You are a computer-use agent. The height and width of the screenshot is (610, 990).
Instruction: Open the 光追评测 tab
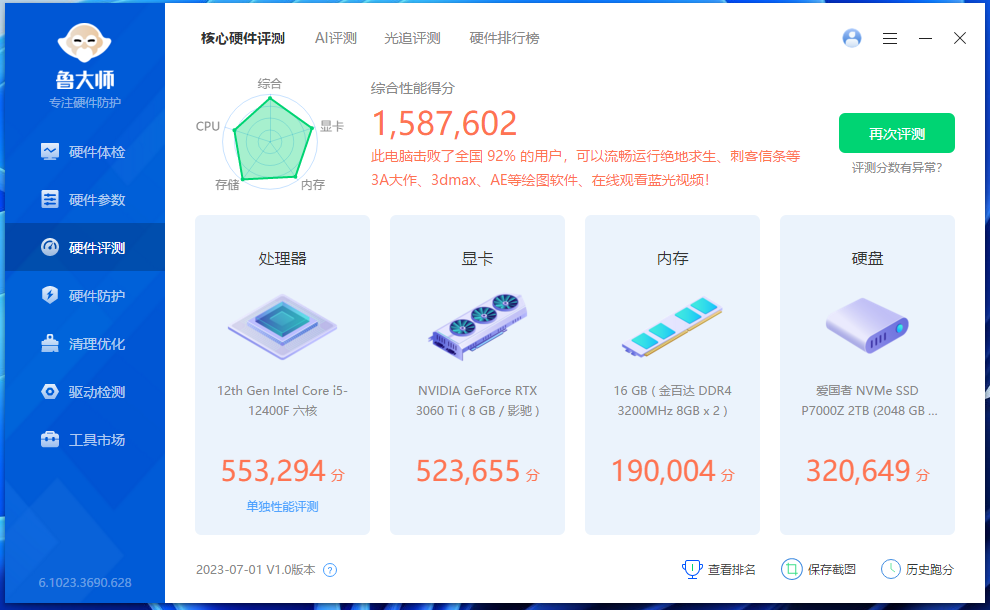point(413,38)
